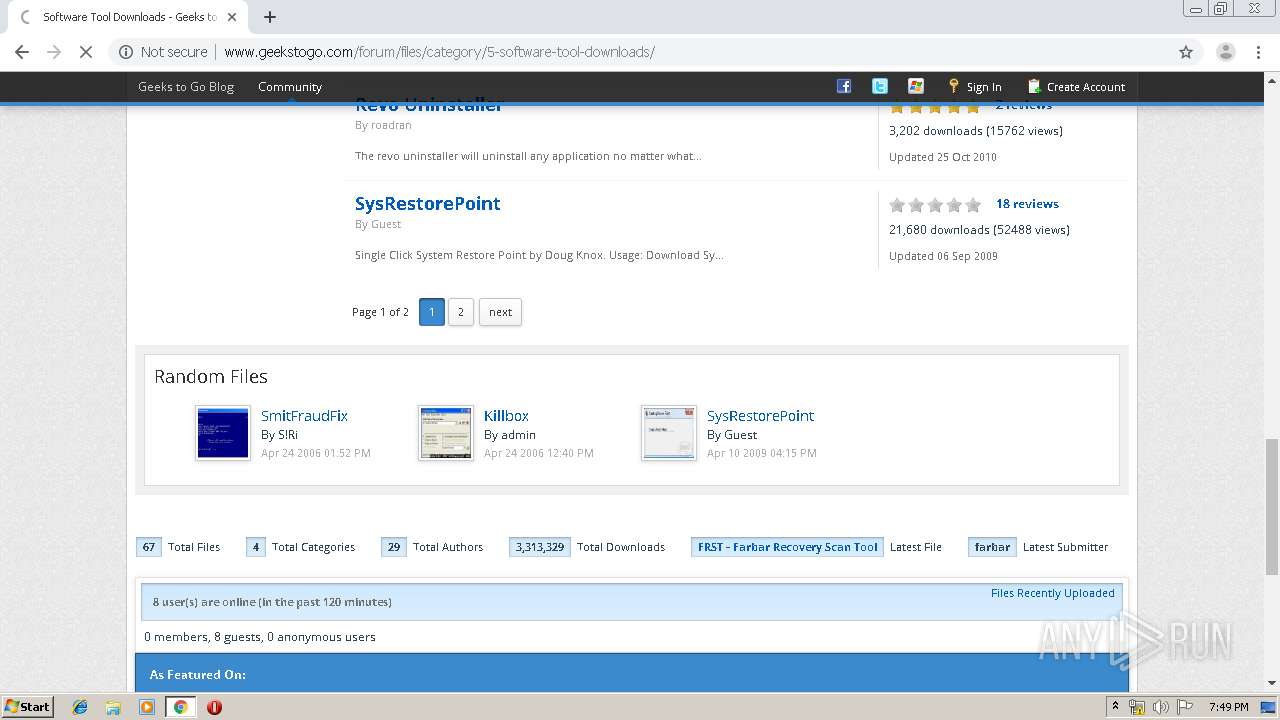
Task: Bookmark this page with the star icon
Action: (1186, 52)
